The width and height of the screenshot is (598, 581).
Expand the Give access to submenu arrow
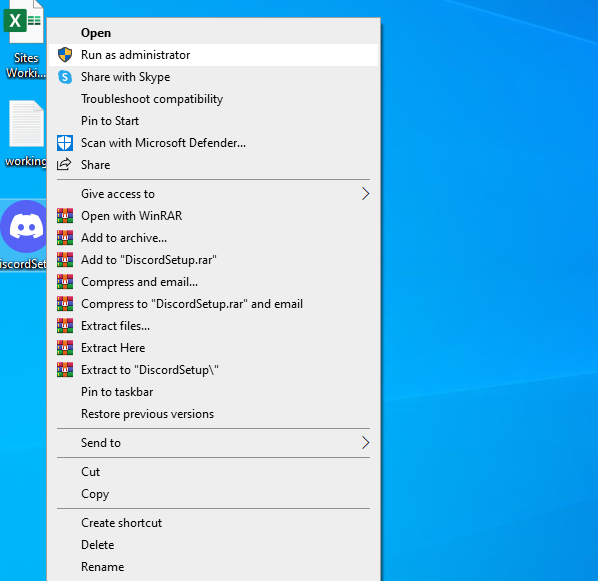[x=365, y=194]
